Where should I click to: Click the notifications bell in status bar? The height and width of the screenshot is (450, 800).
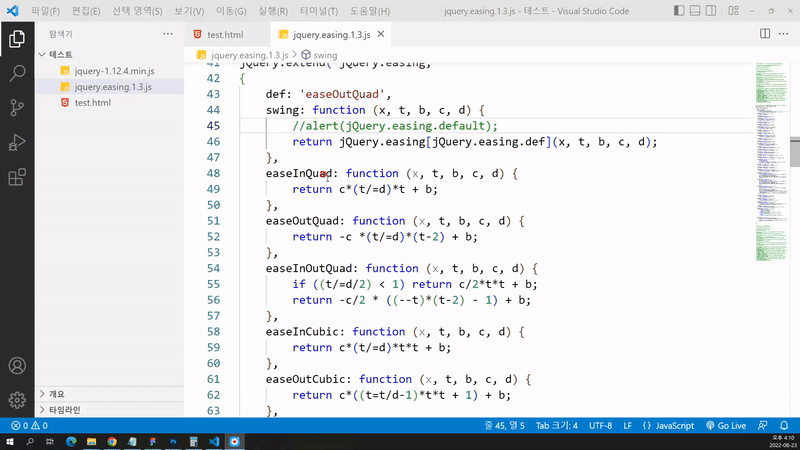tap(784, 426)
